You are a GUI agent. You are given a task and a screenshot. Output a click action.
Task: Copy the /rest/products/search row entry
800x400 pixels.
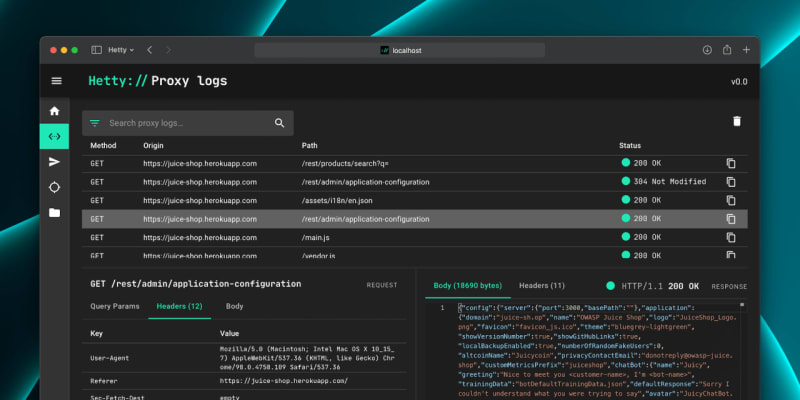pos(731,163)
